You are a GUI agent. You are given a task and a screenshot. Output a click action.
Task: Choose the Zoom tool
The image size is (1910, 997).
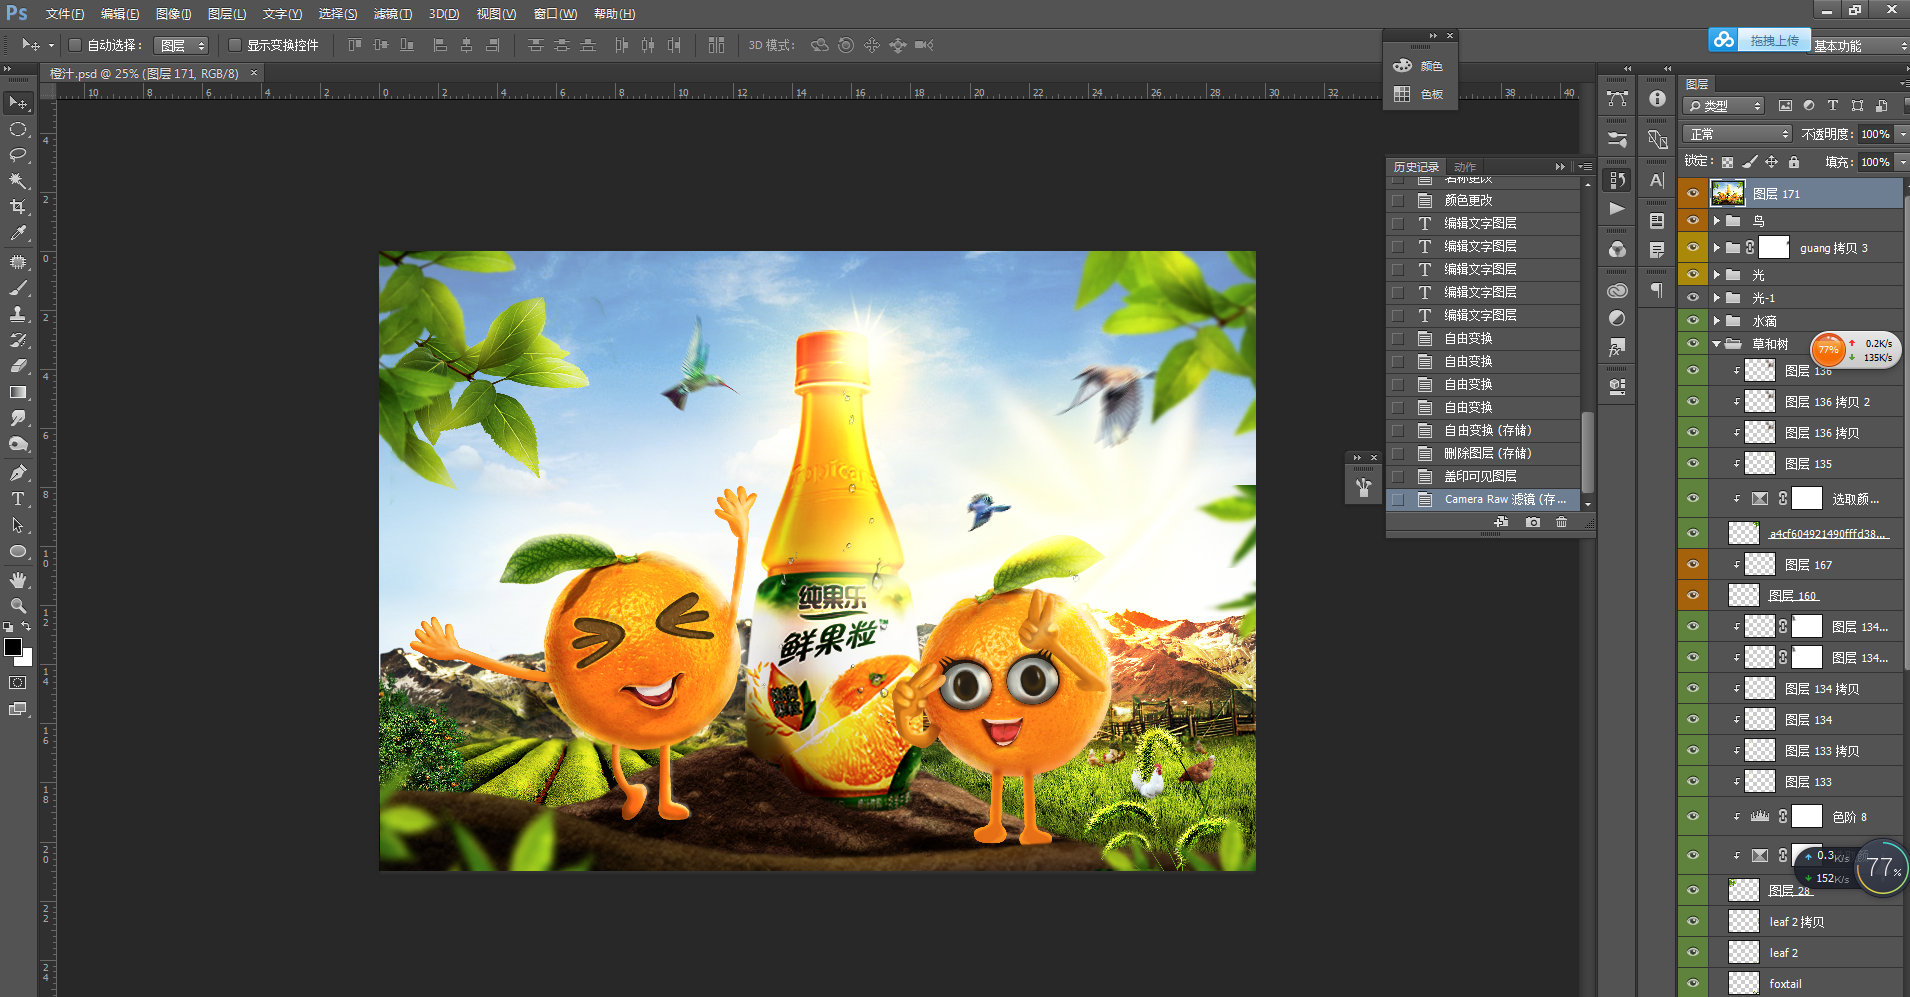coord(18,606)
